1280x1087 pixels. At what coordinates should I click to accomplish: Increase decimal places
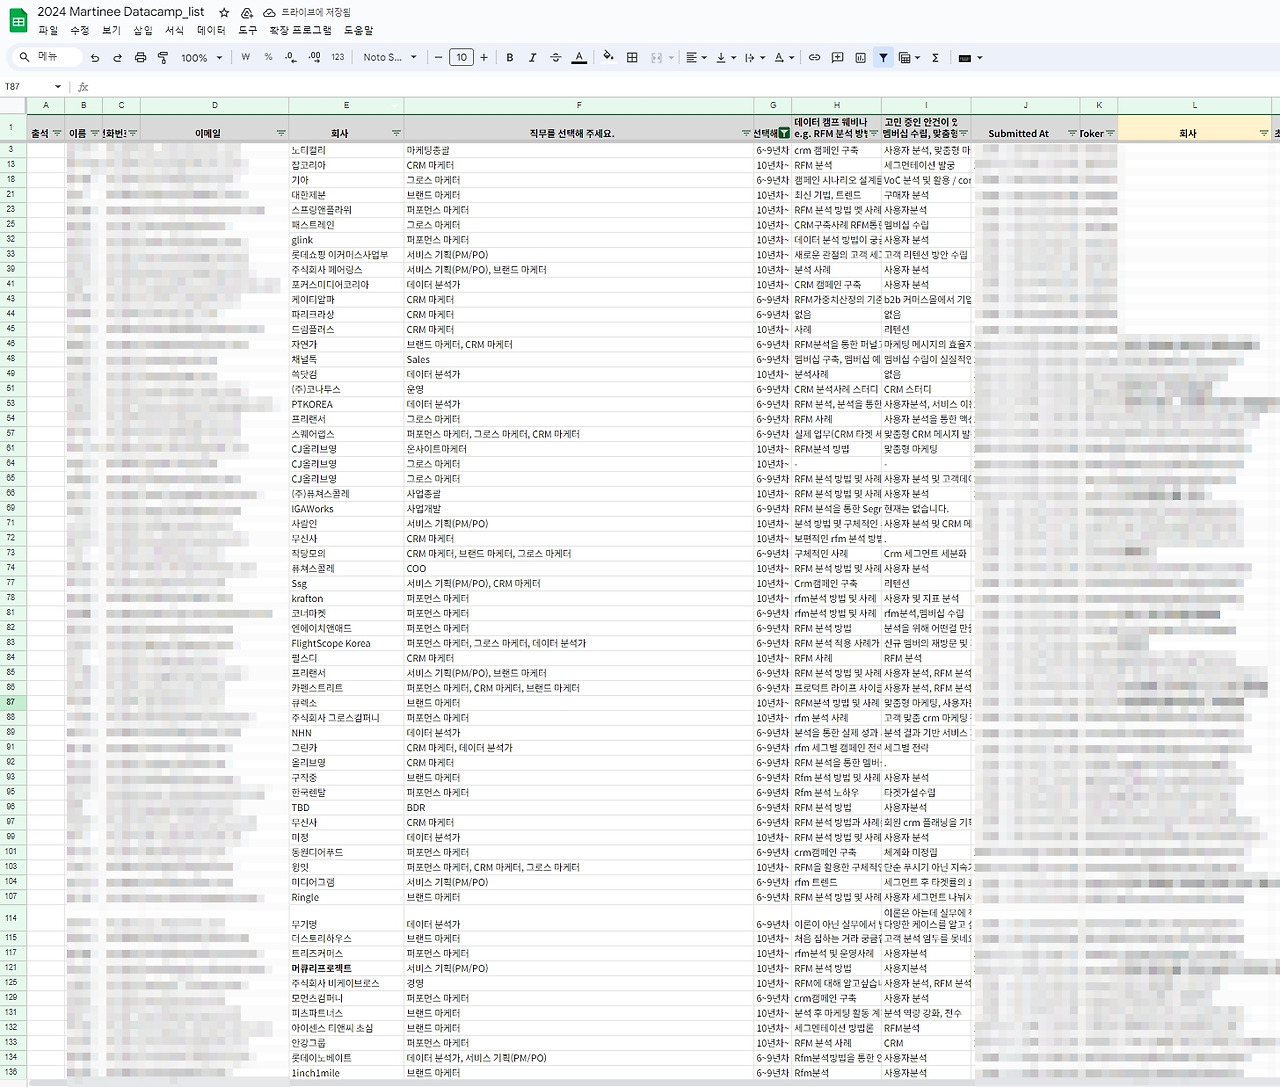[x=314, y=58]
